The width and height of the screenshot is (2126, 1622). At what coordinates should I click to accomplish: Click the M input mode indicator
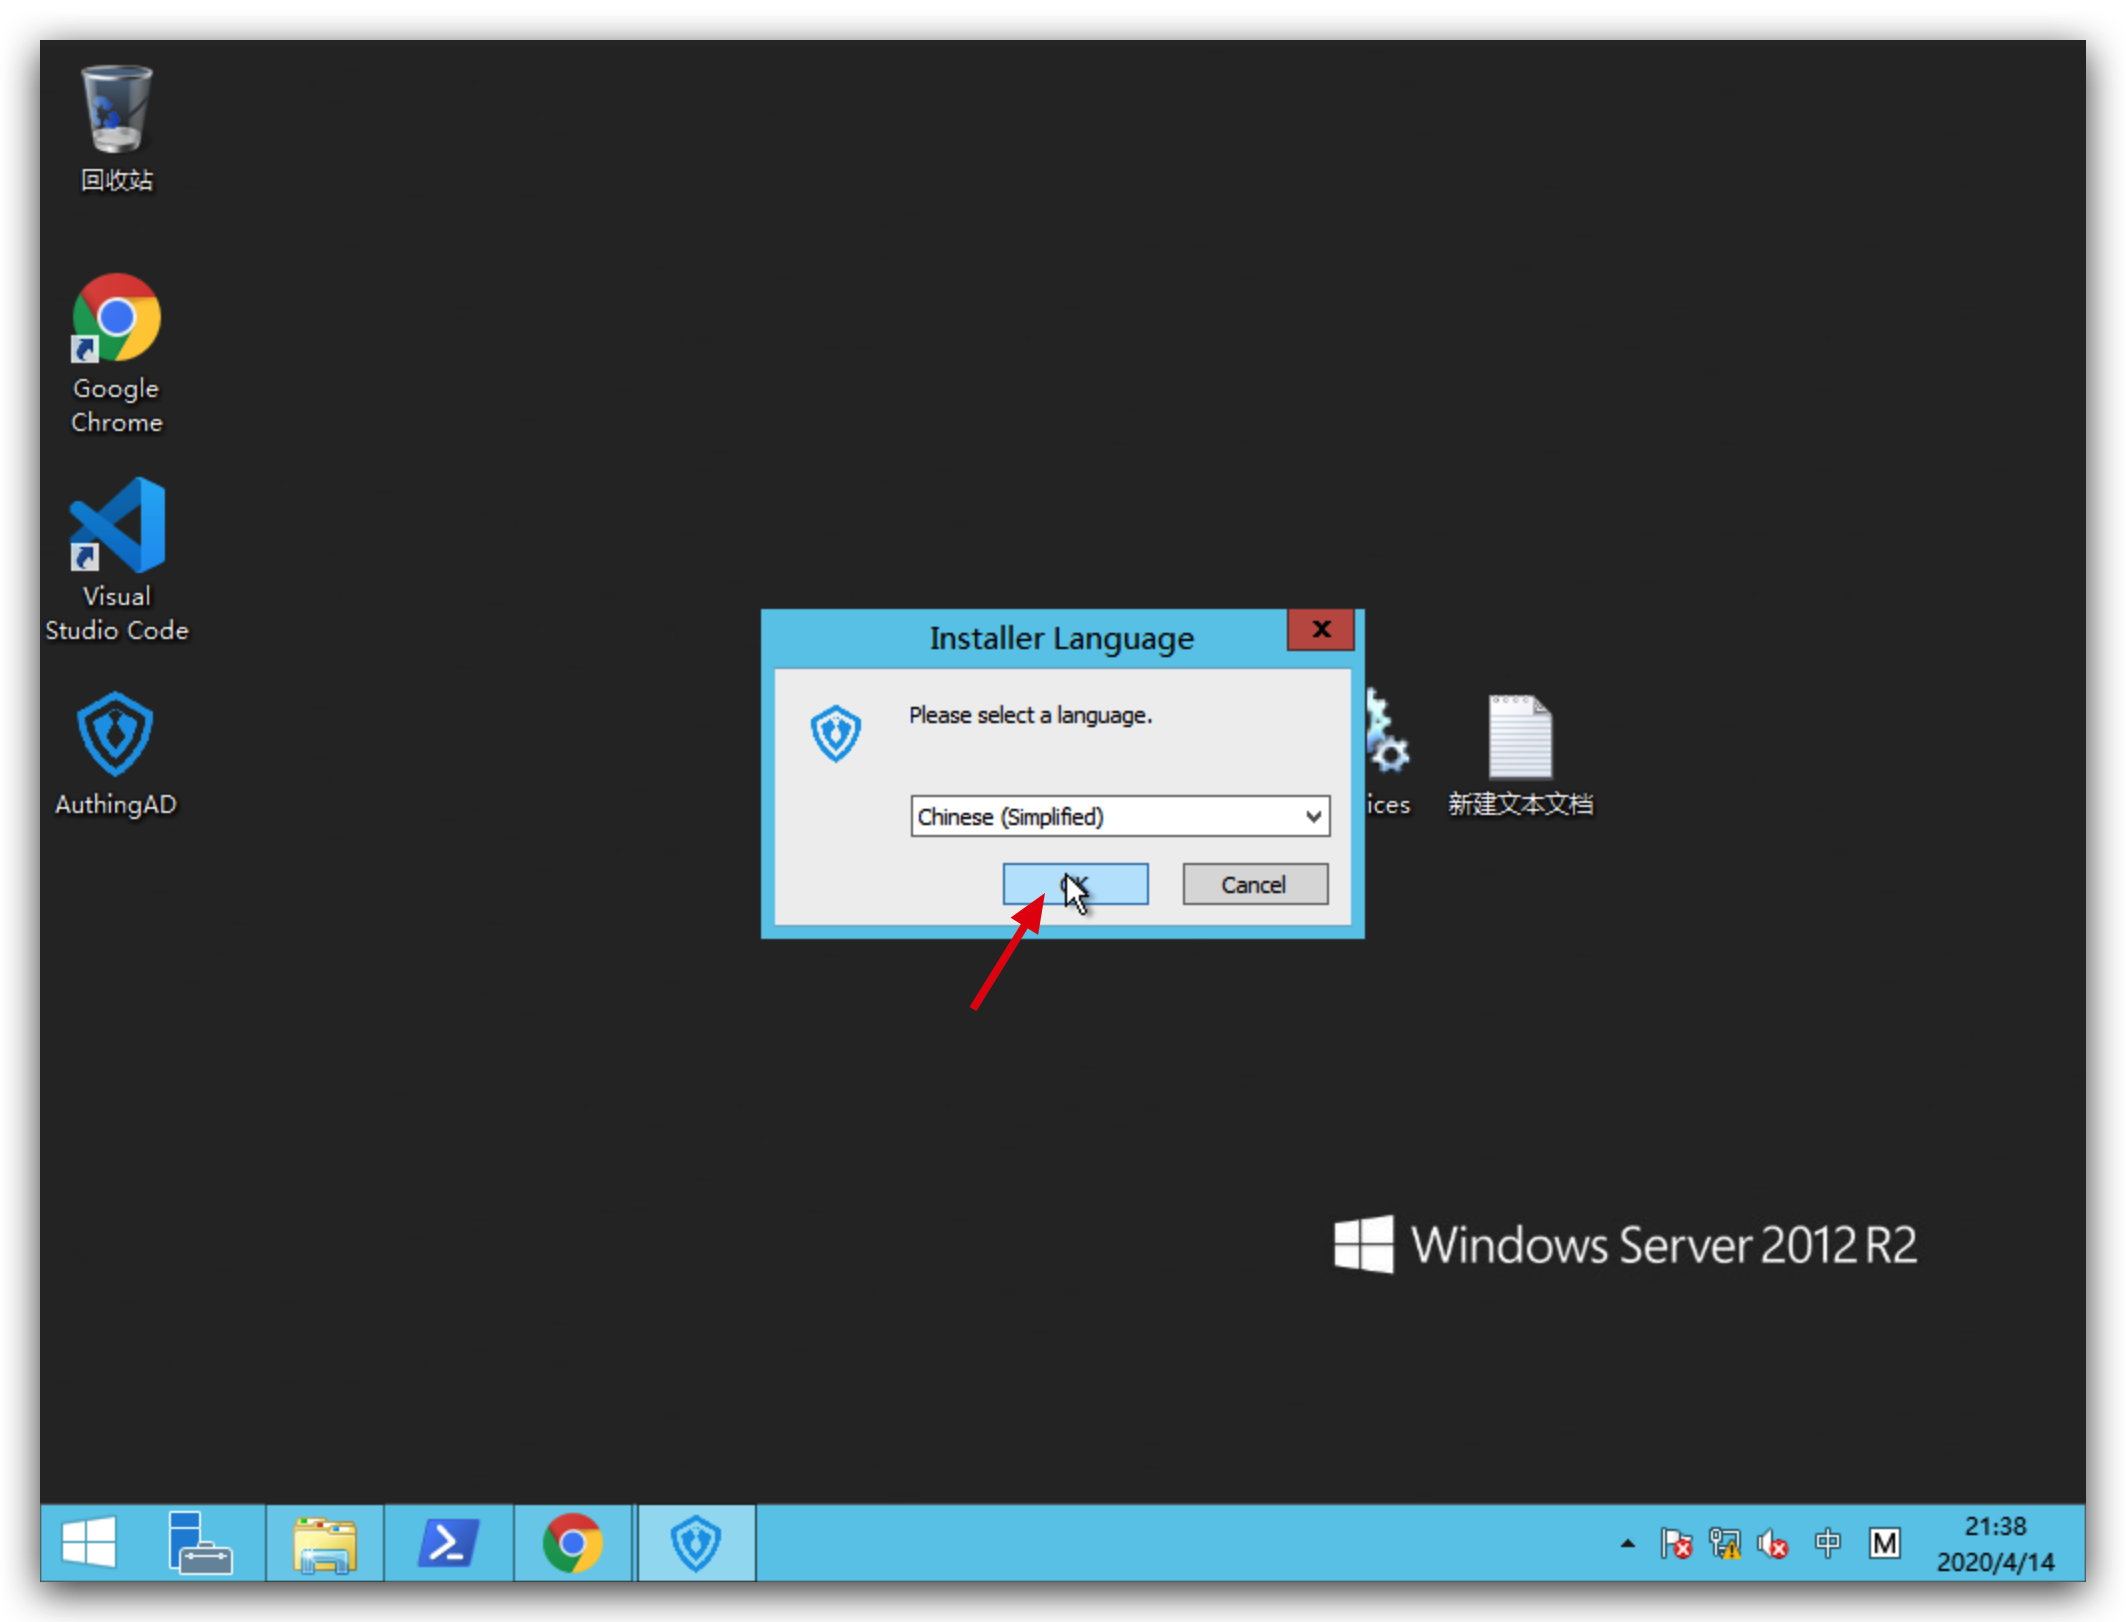click(1884, 1544)
